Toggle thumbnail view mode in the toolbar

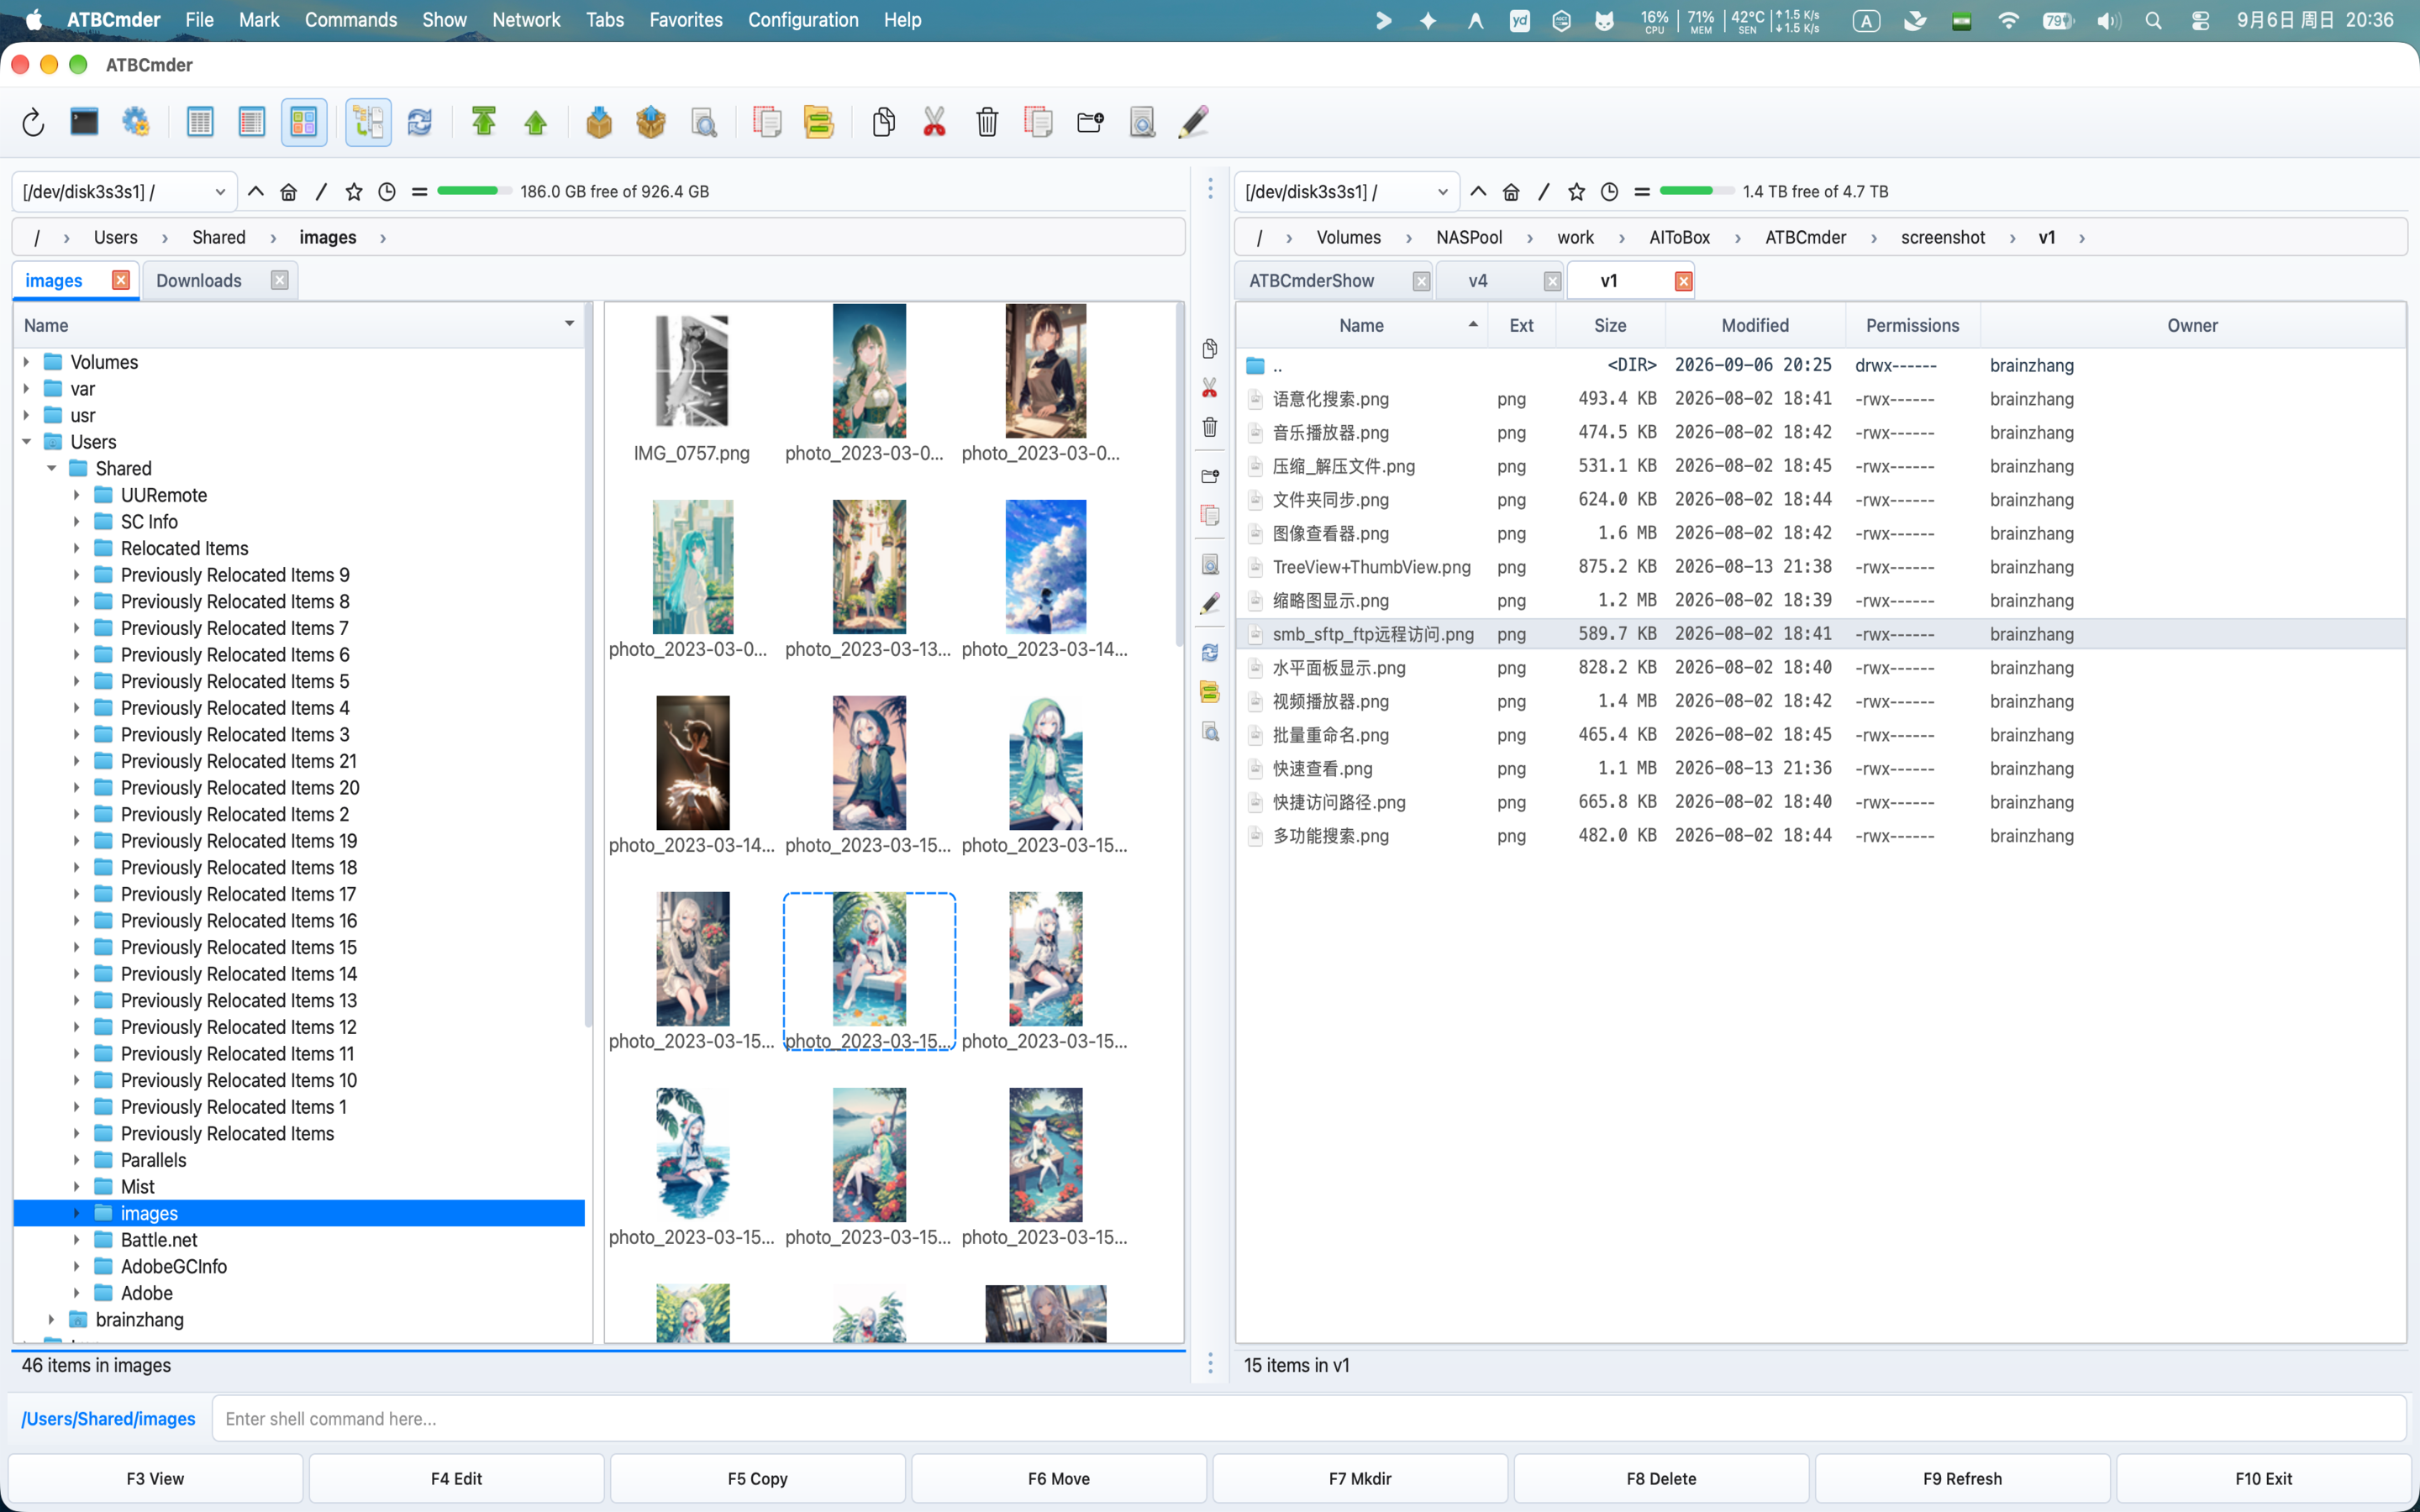(x=304, y=123)
